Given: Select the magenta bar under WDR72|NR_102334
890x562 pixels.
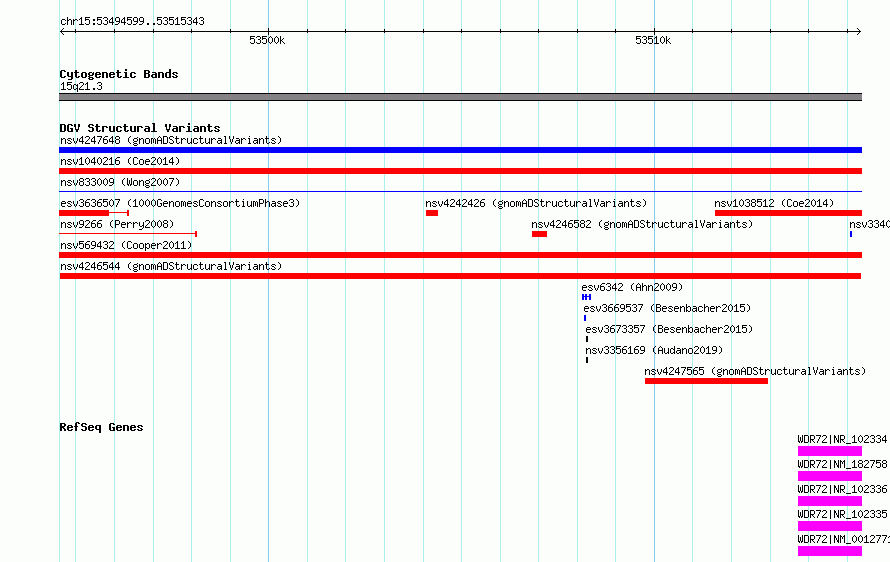Looking at the screenshot, I should [x=830, y=451].
